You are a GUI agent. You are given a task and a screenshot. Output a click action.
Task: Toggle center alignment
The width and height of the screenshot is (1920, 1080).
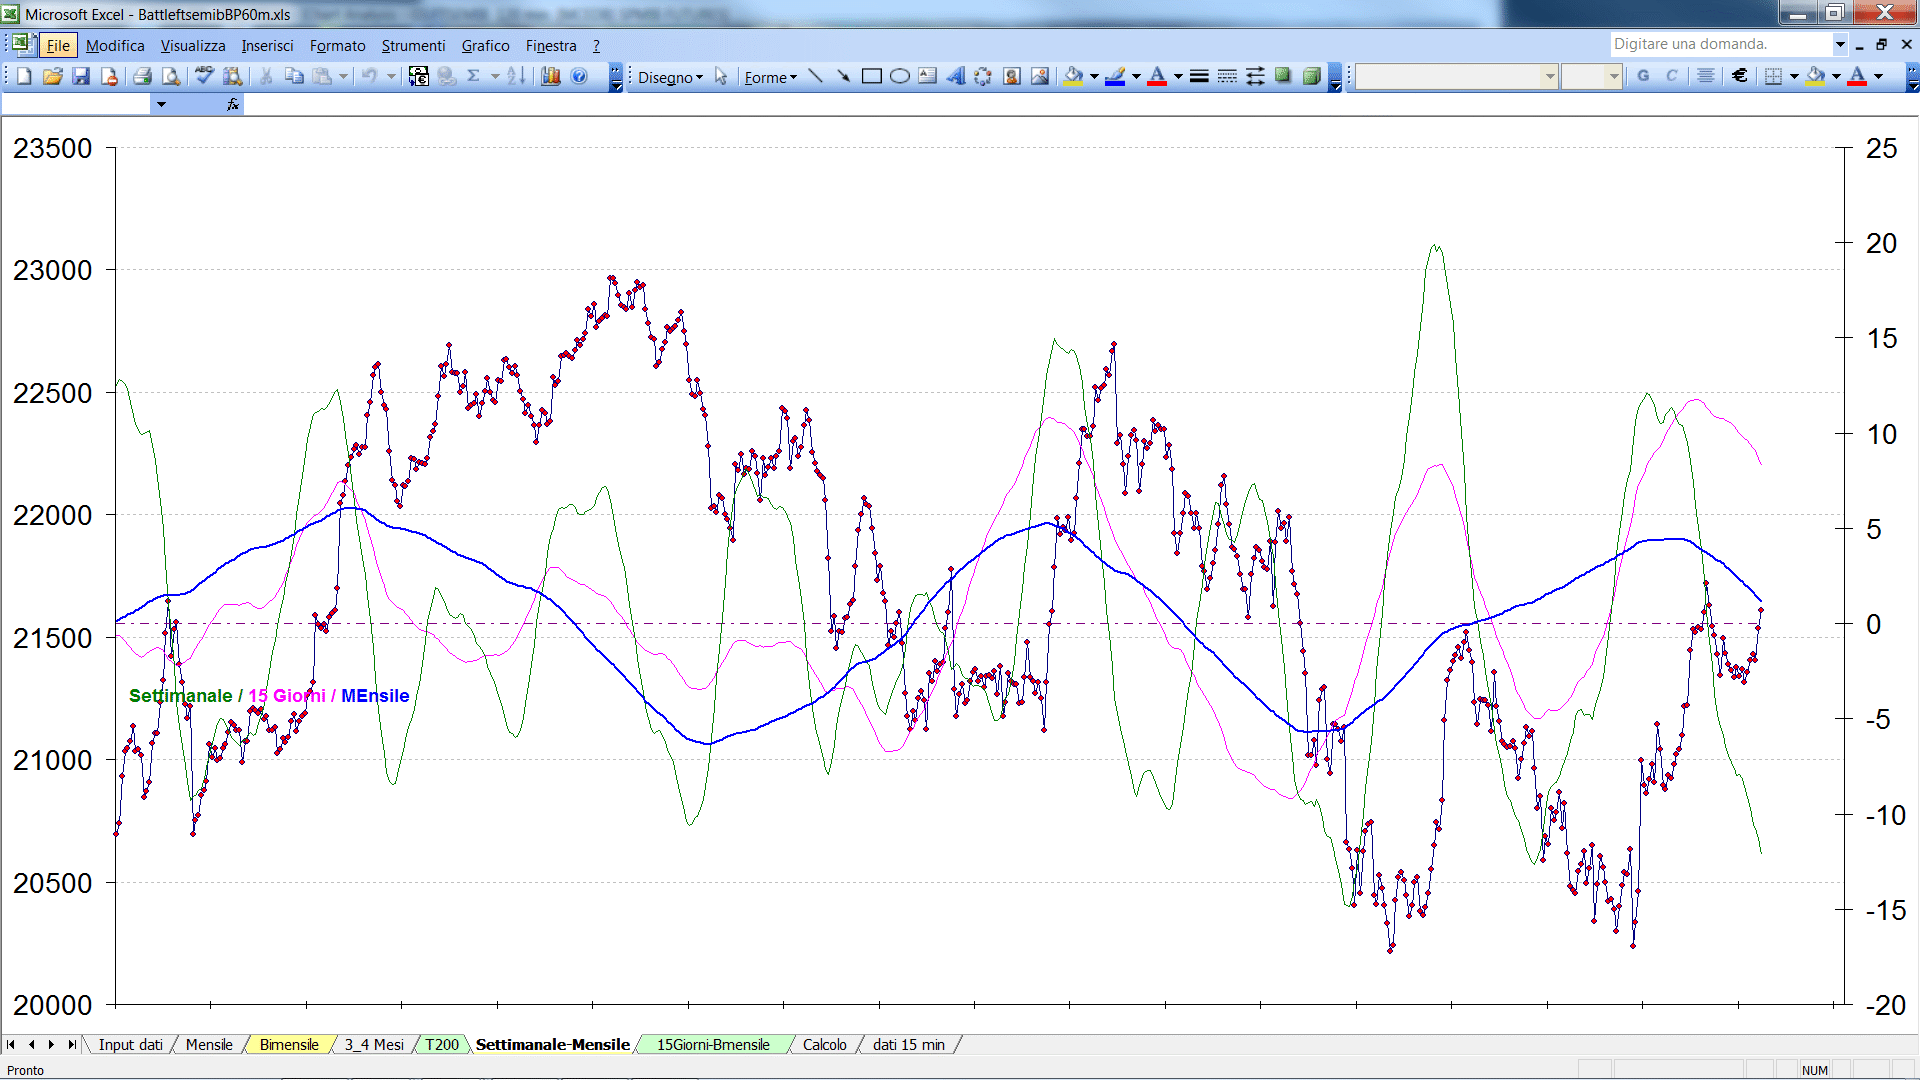(x=1706, y=76)
